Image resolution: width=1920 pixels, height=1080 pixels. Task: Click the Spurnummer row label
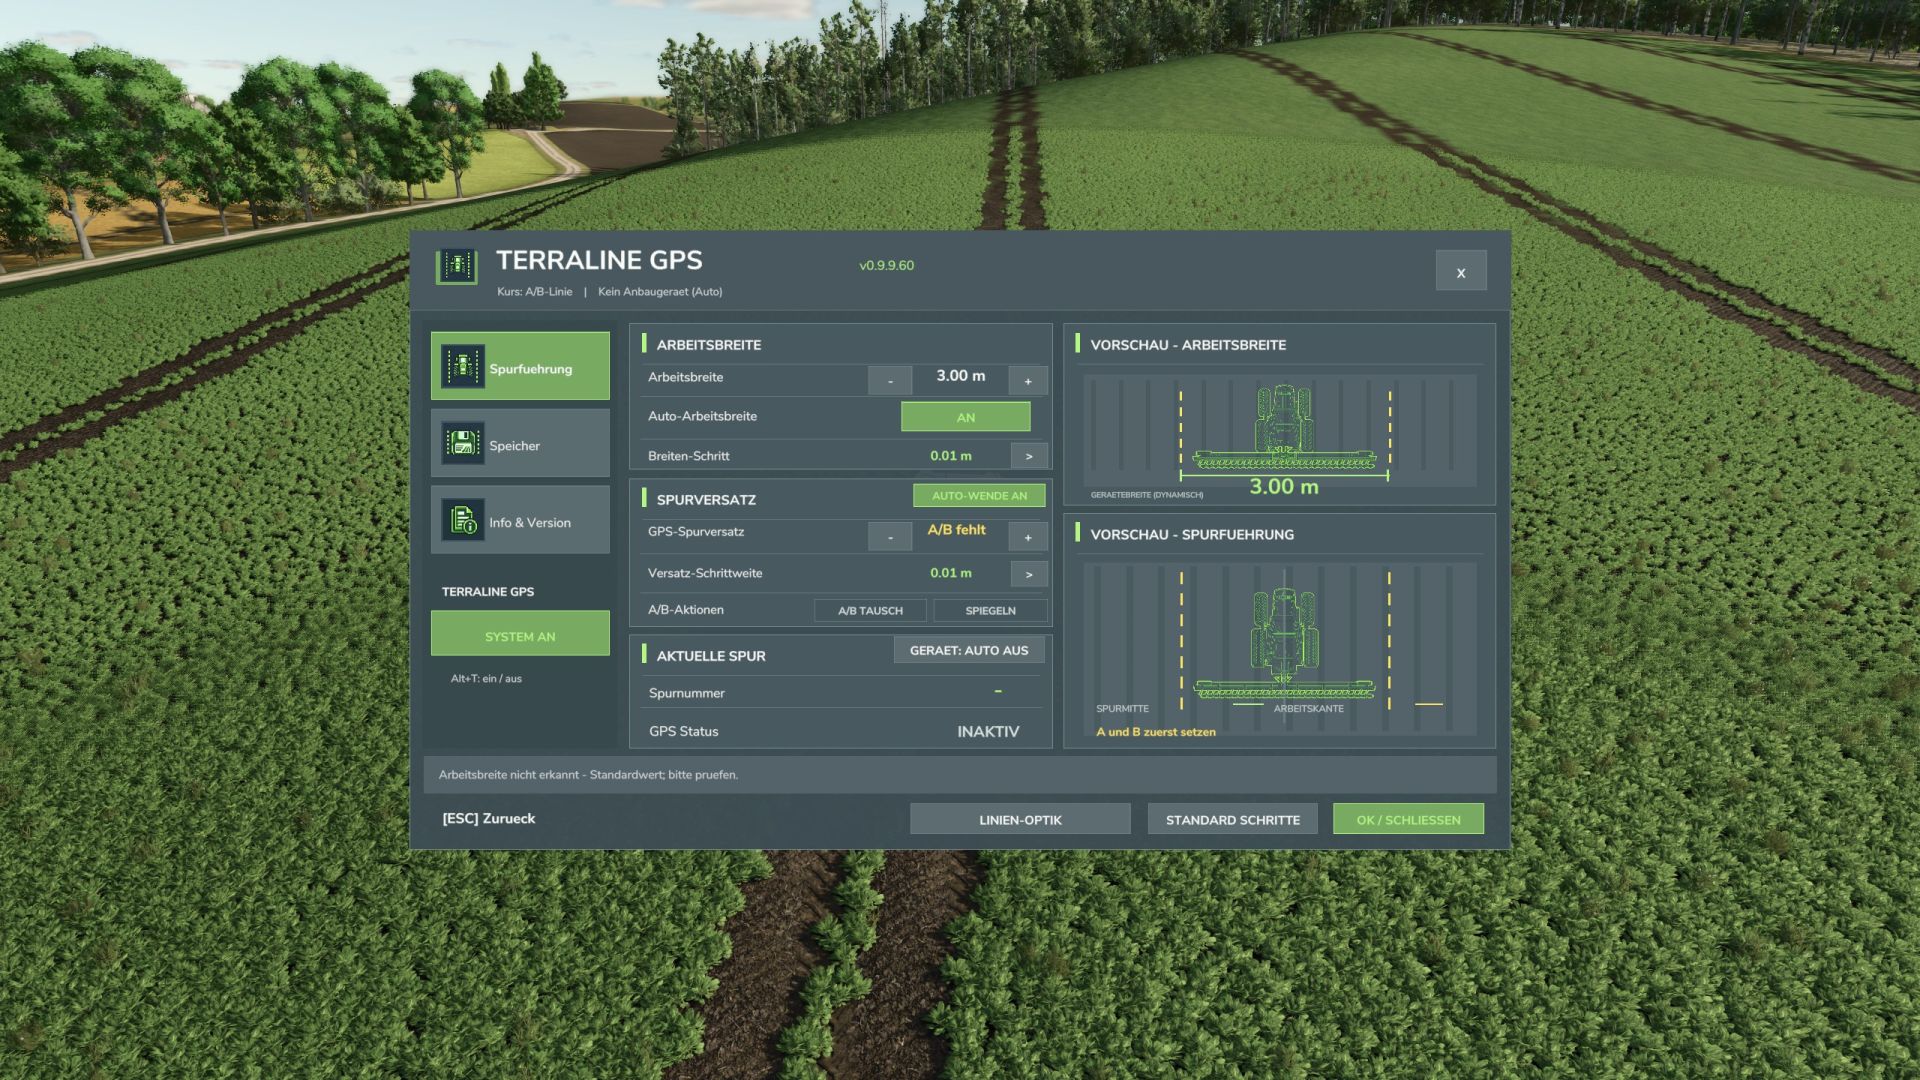point(686,693)
